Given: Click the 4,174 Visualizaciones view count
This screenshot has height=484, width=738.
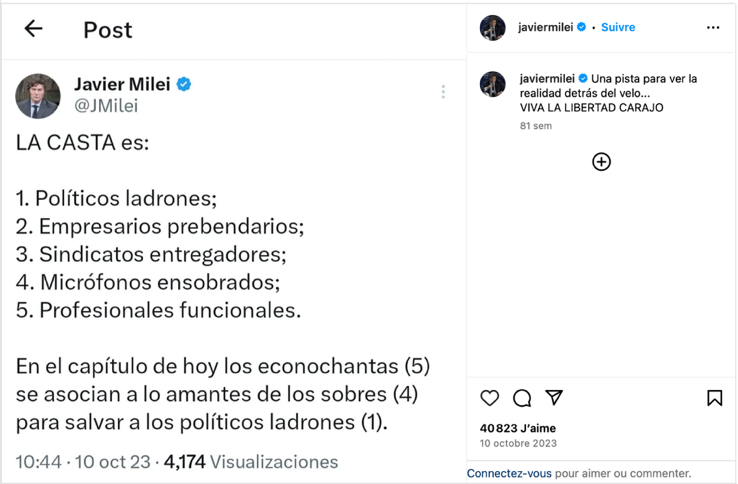Looking at the screenshot, I should coord(251,462).
